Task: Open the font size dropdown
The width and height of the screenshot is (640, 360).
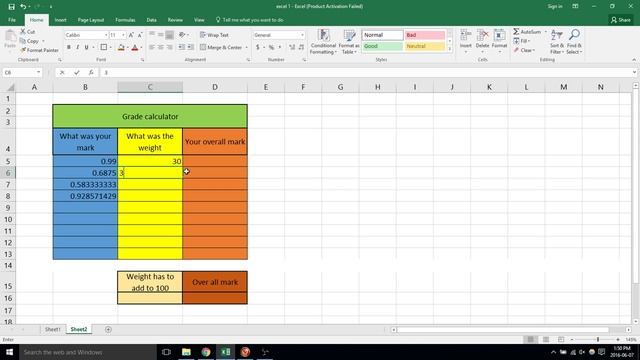Action: [x=123, y=35]
